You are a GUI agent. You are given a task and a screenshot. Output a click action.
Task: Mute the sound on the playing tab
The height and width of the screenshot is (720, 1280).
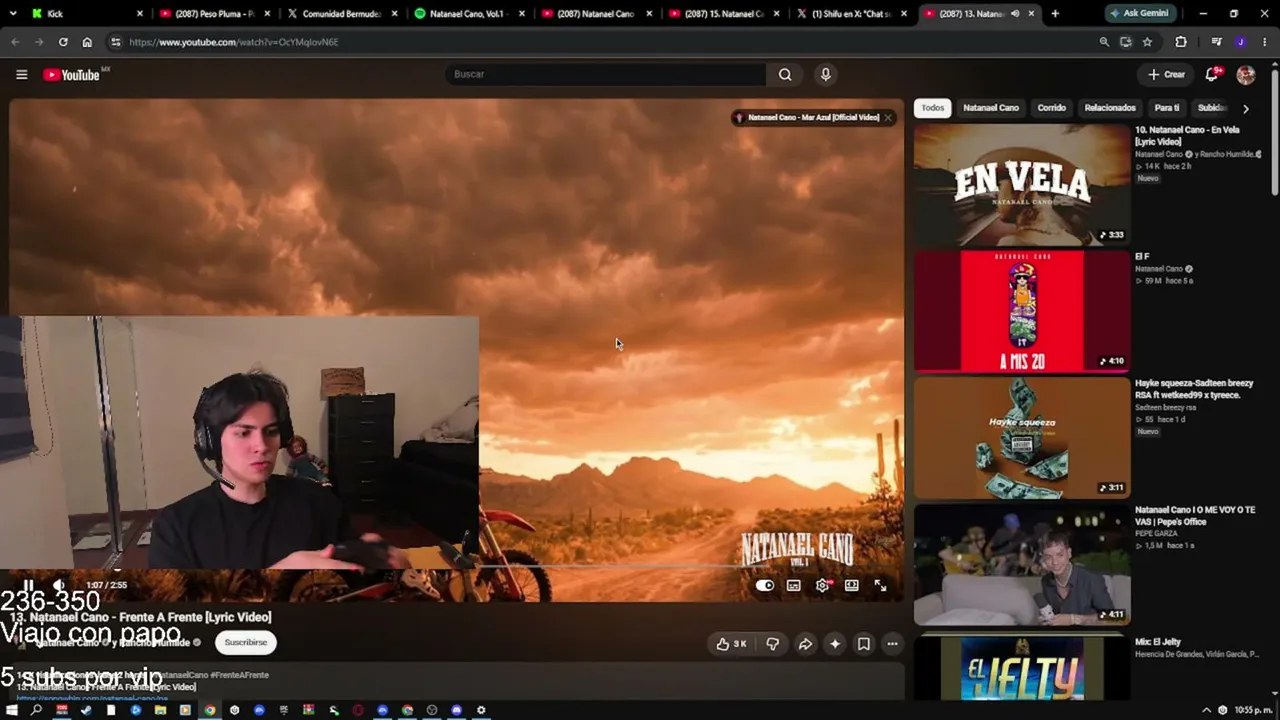(x=1015, y=14)
